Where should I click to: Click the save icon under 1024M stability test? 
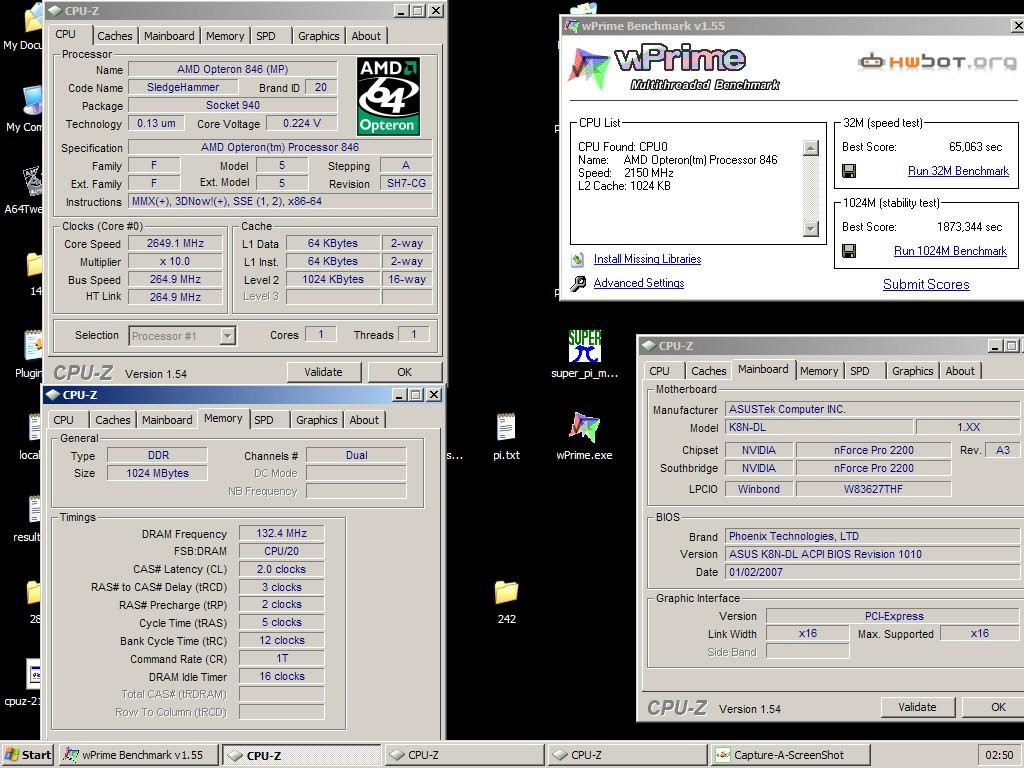[849, 251]
